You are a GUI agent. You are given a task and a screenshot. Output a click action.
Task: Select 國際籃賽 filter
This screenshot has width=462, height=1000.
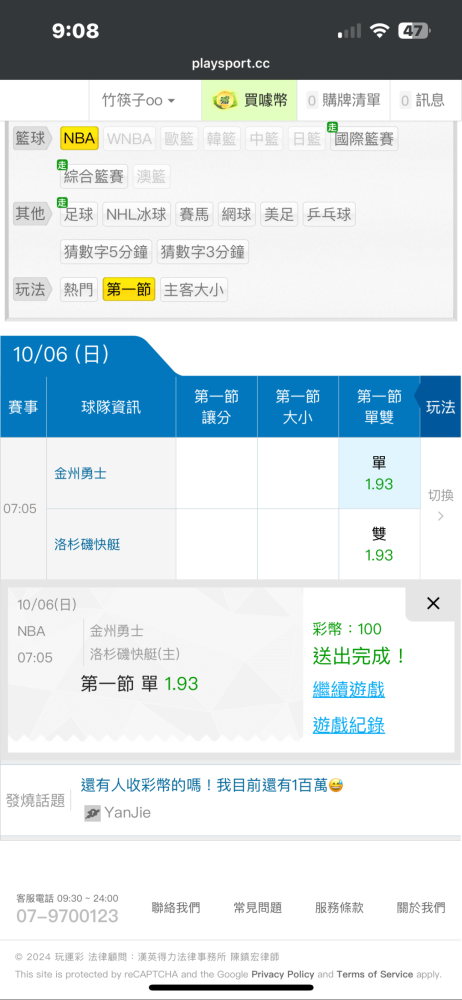(364, 138)
